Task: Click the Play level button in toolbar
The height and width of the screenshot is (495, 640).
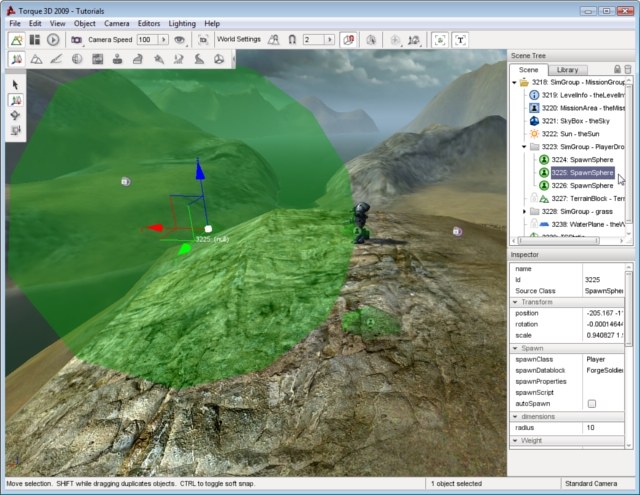Action: pos(52,40)
